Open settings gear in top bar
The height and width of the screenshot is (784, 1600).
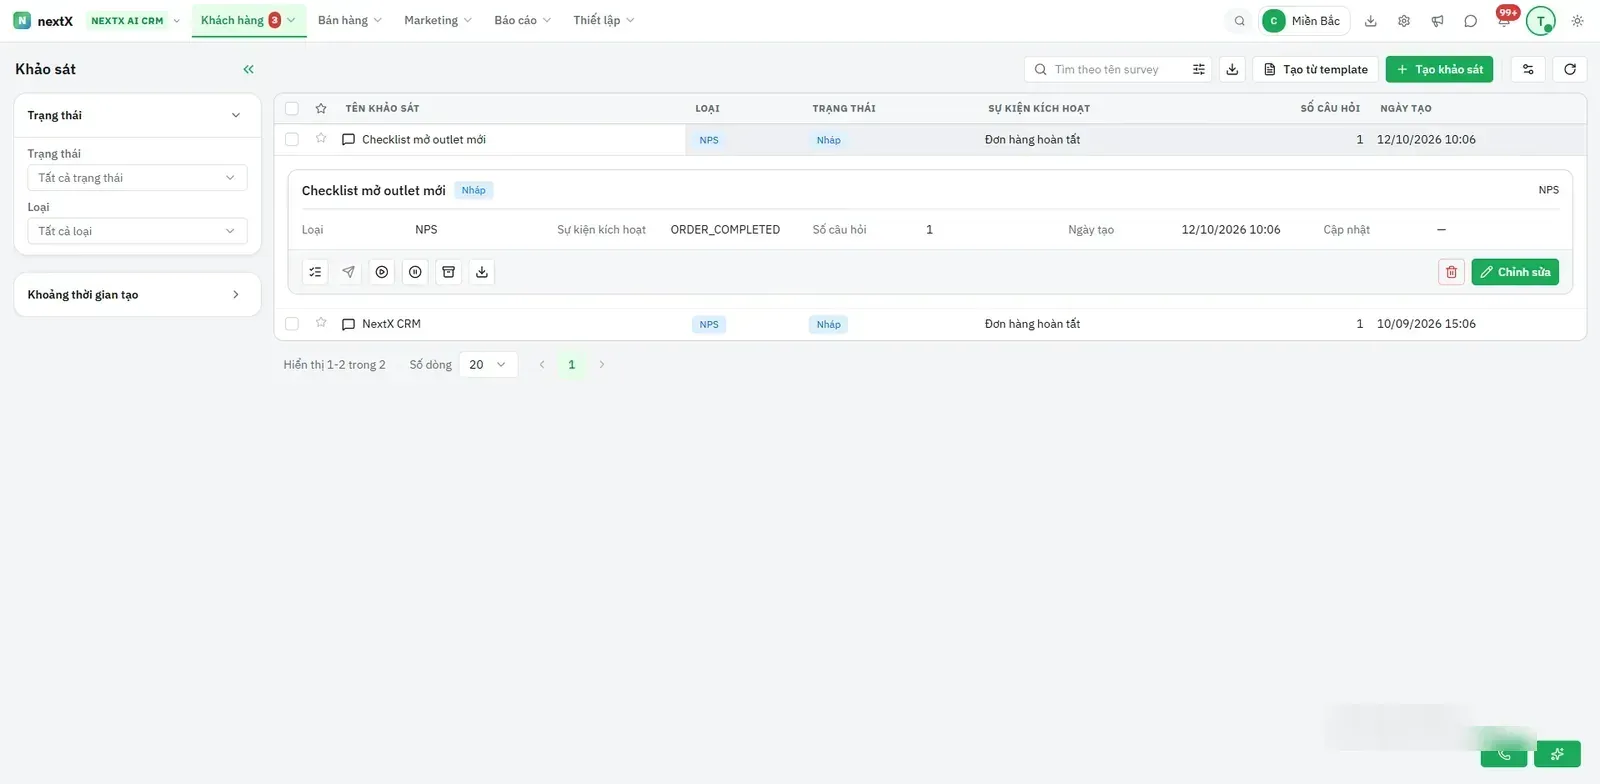1404,21
